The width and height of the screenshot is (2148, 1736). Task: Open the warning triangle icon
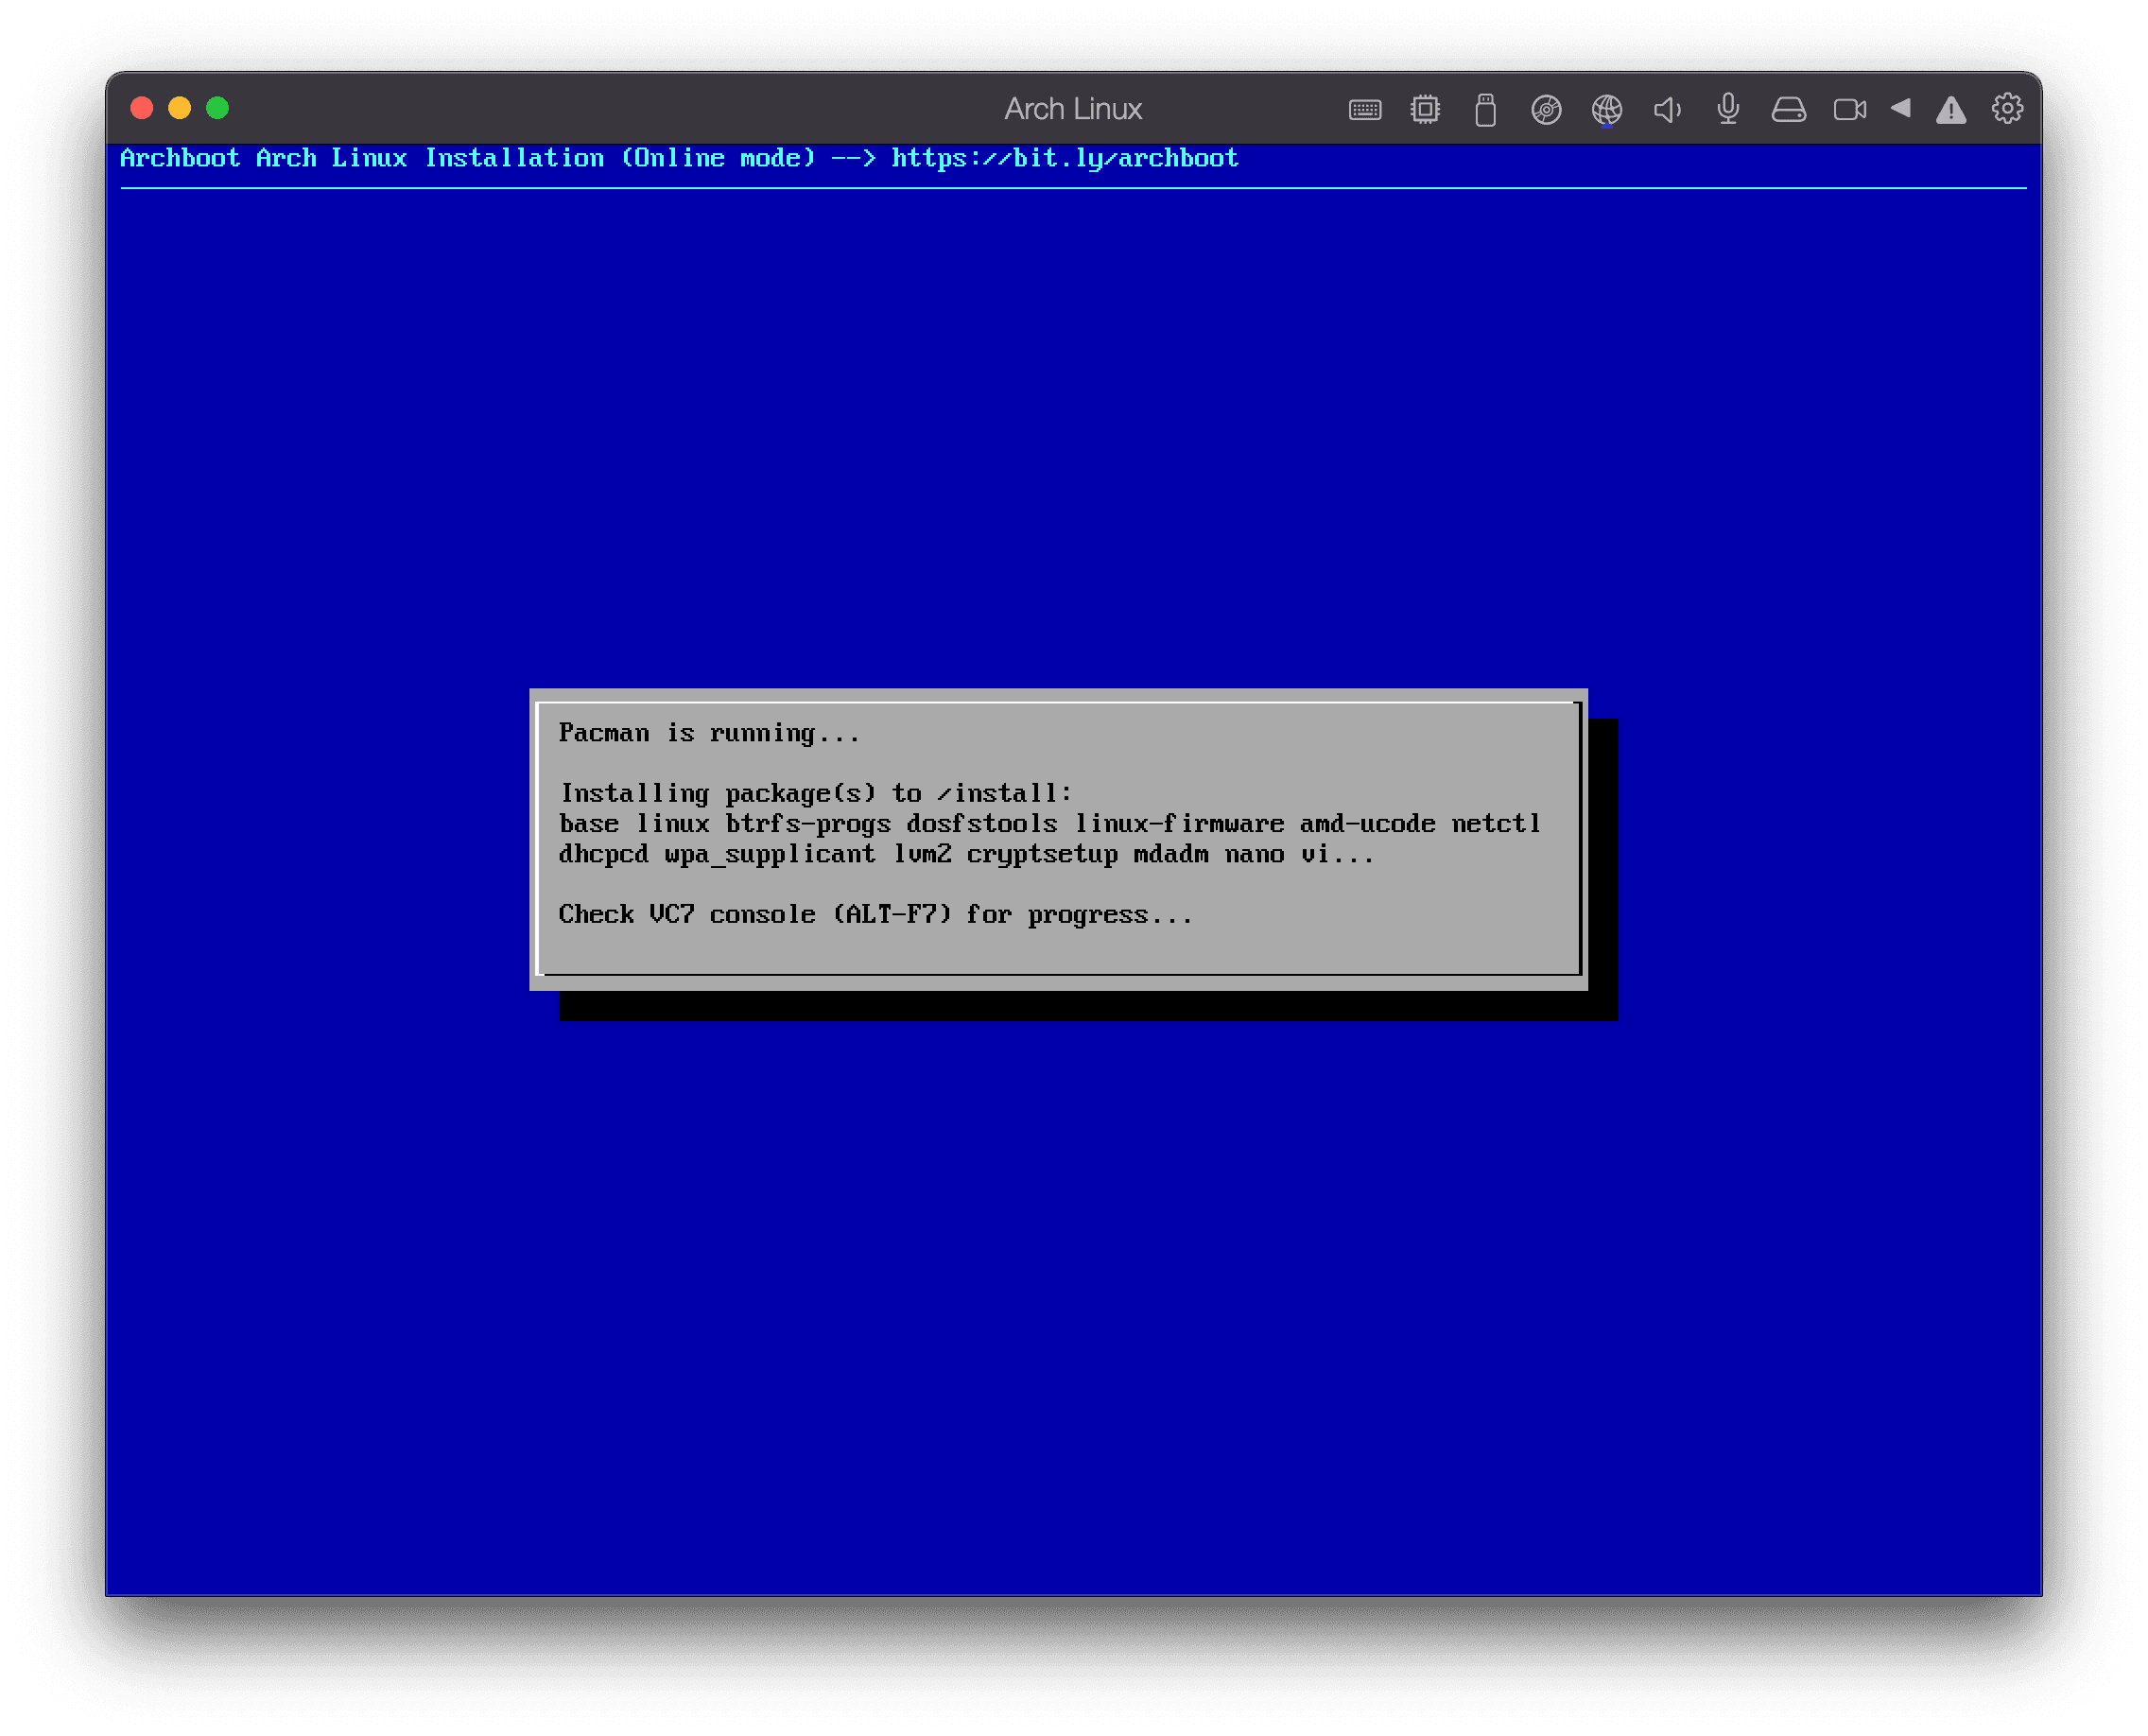click(1950, 110)
